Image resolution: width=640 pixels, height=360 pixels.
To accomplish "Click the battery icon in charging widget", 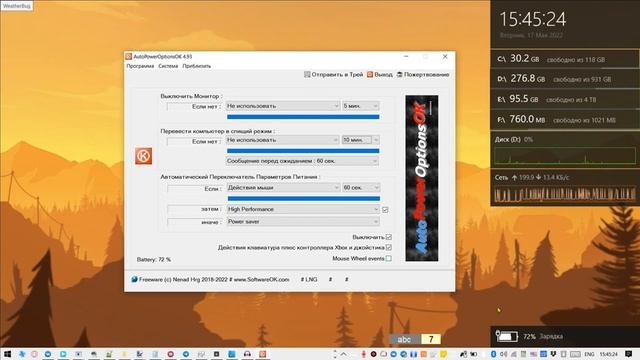I will tap(507, 336).
